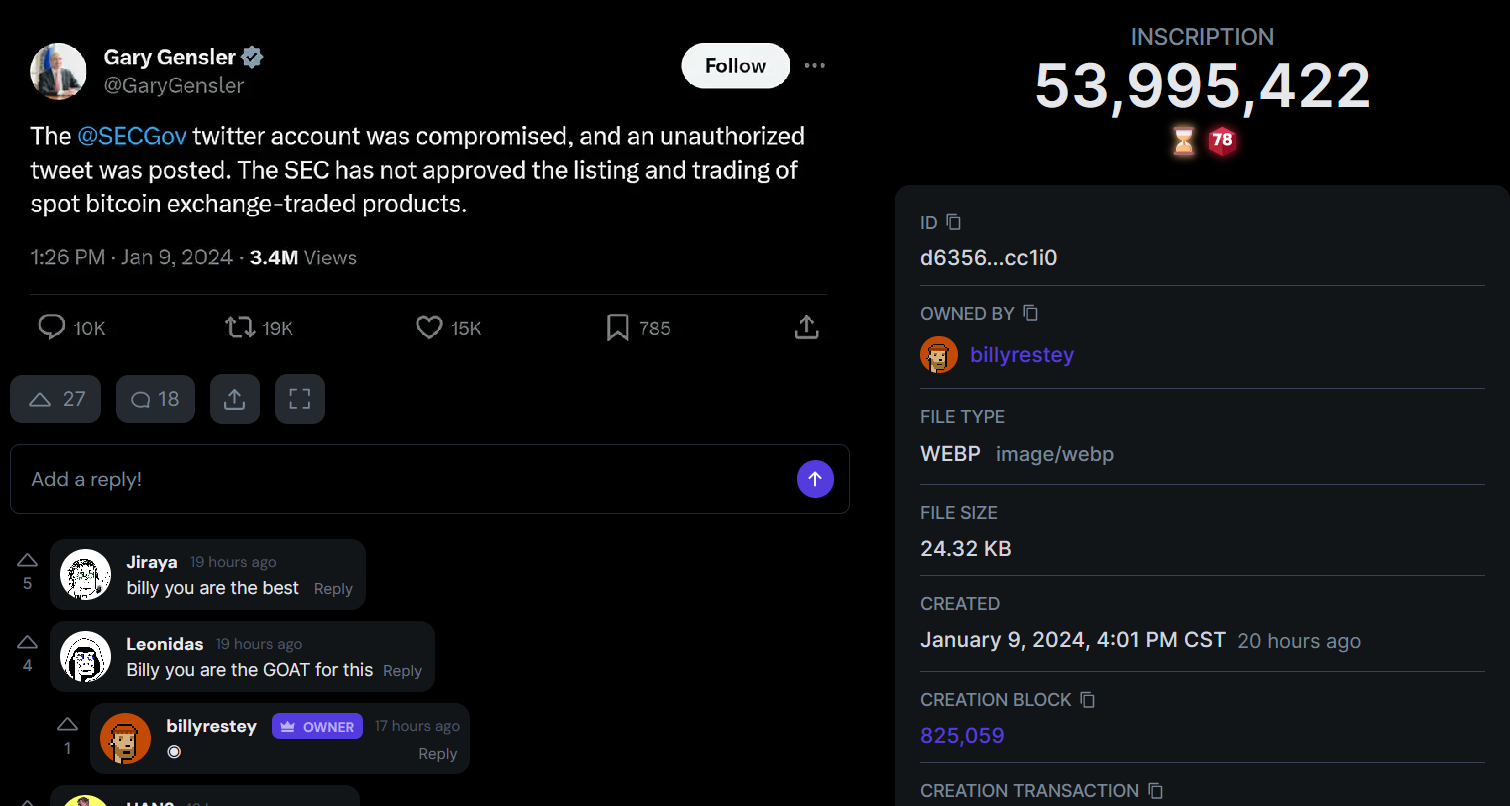This screenshot has height=806, width=1510.
Task: Copy the inscription ID
Action: point(953,222)
